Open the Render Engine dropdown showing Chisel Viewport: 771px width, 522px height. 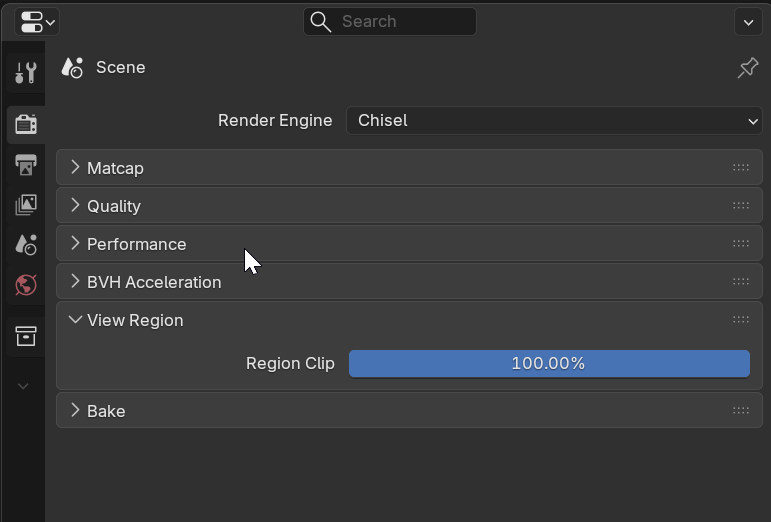[x=554, y=120]
